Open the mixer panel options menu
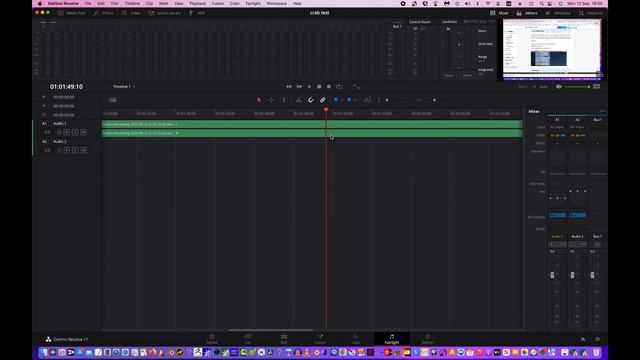The height and width of the screenshot is (360, 640). pyautogui.click(x=602, y=111)
